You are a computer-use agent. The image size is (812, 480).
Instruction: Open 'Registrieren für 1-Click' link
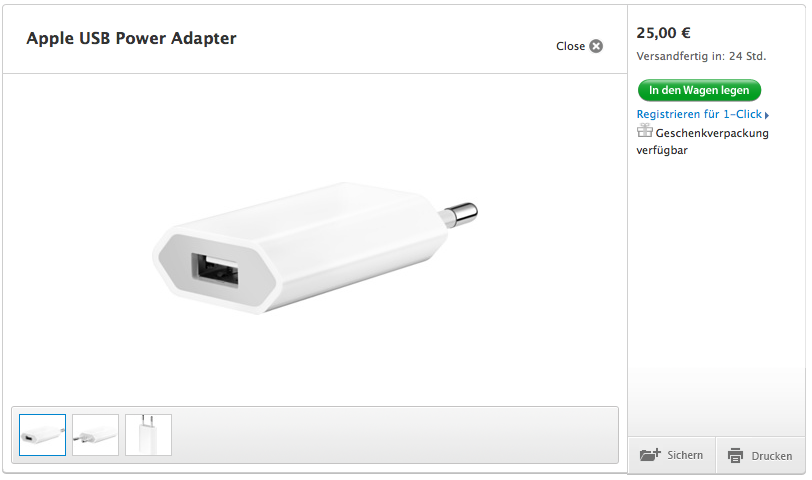(699, 114)
